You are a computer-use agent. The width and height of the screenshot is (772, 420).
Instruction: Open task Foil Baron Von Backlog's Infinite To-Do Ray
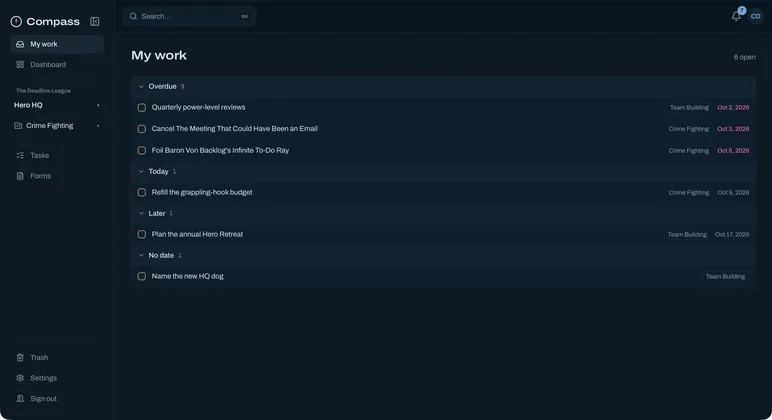(x=220, y=150)
